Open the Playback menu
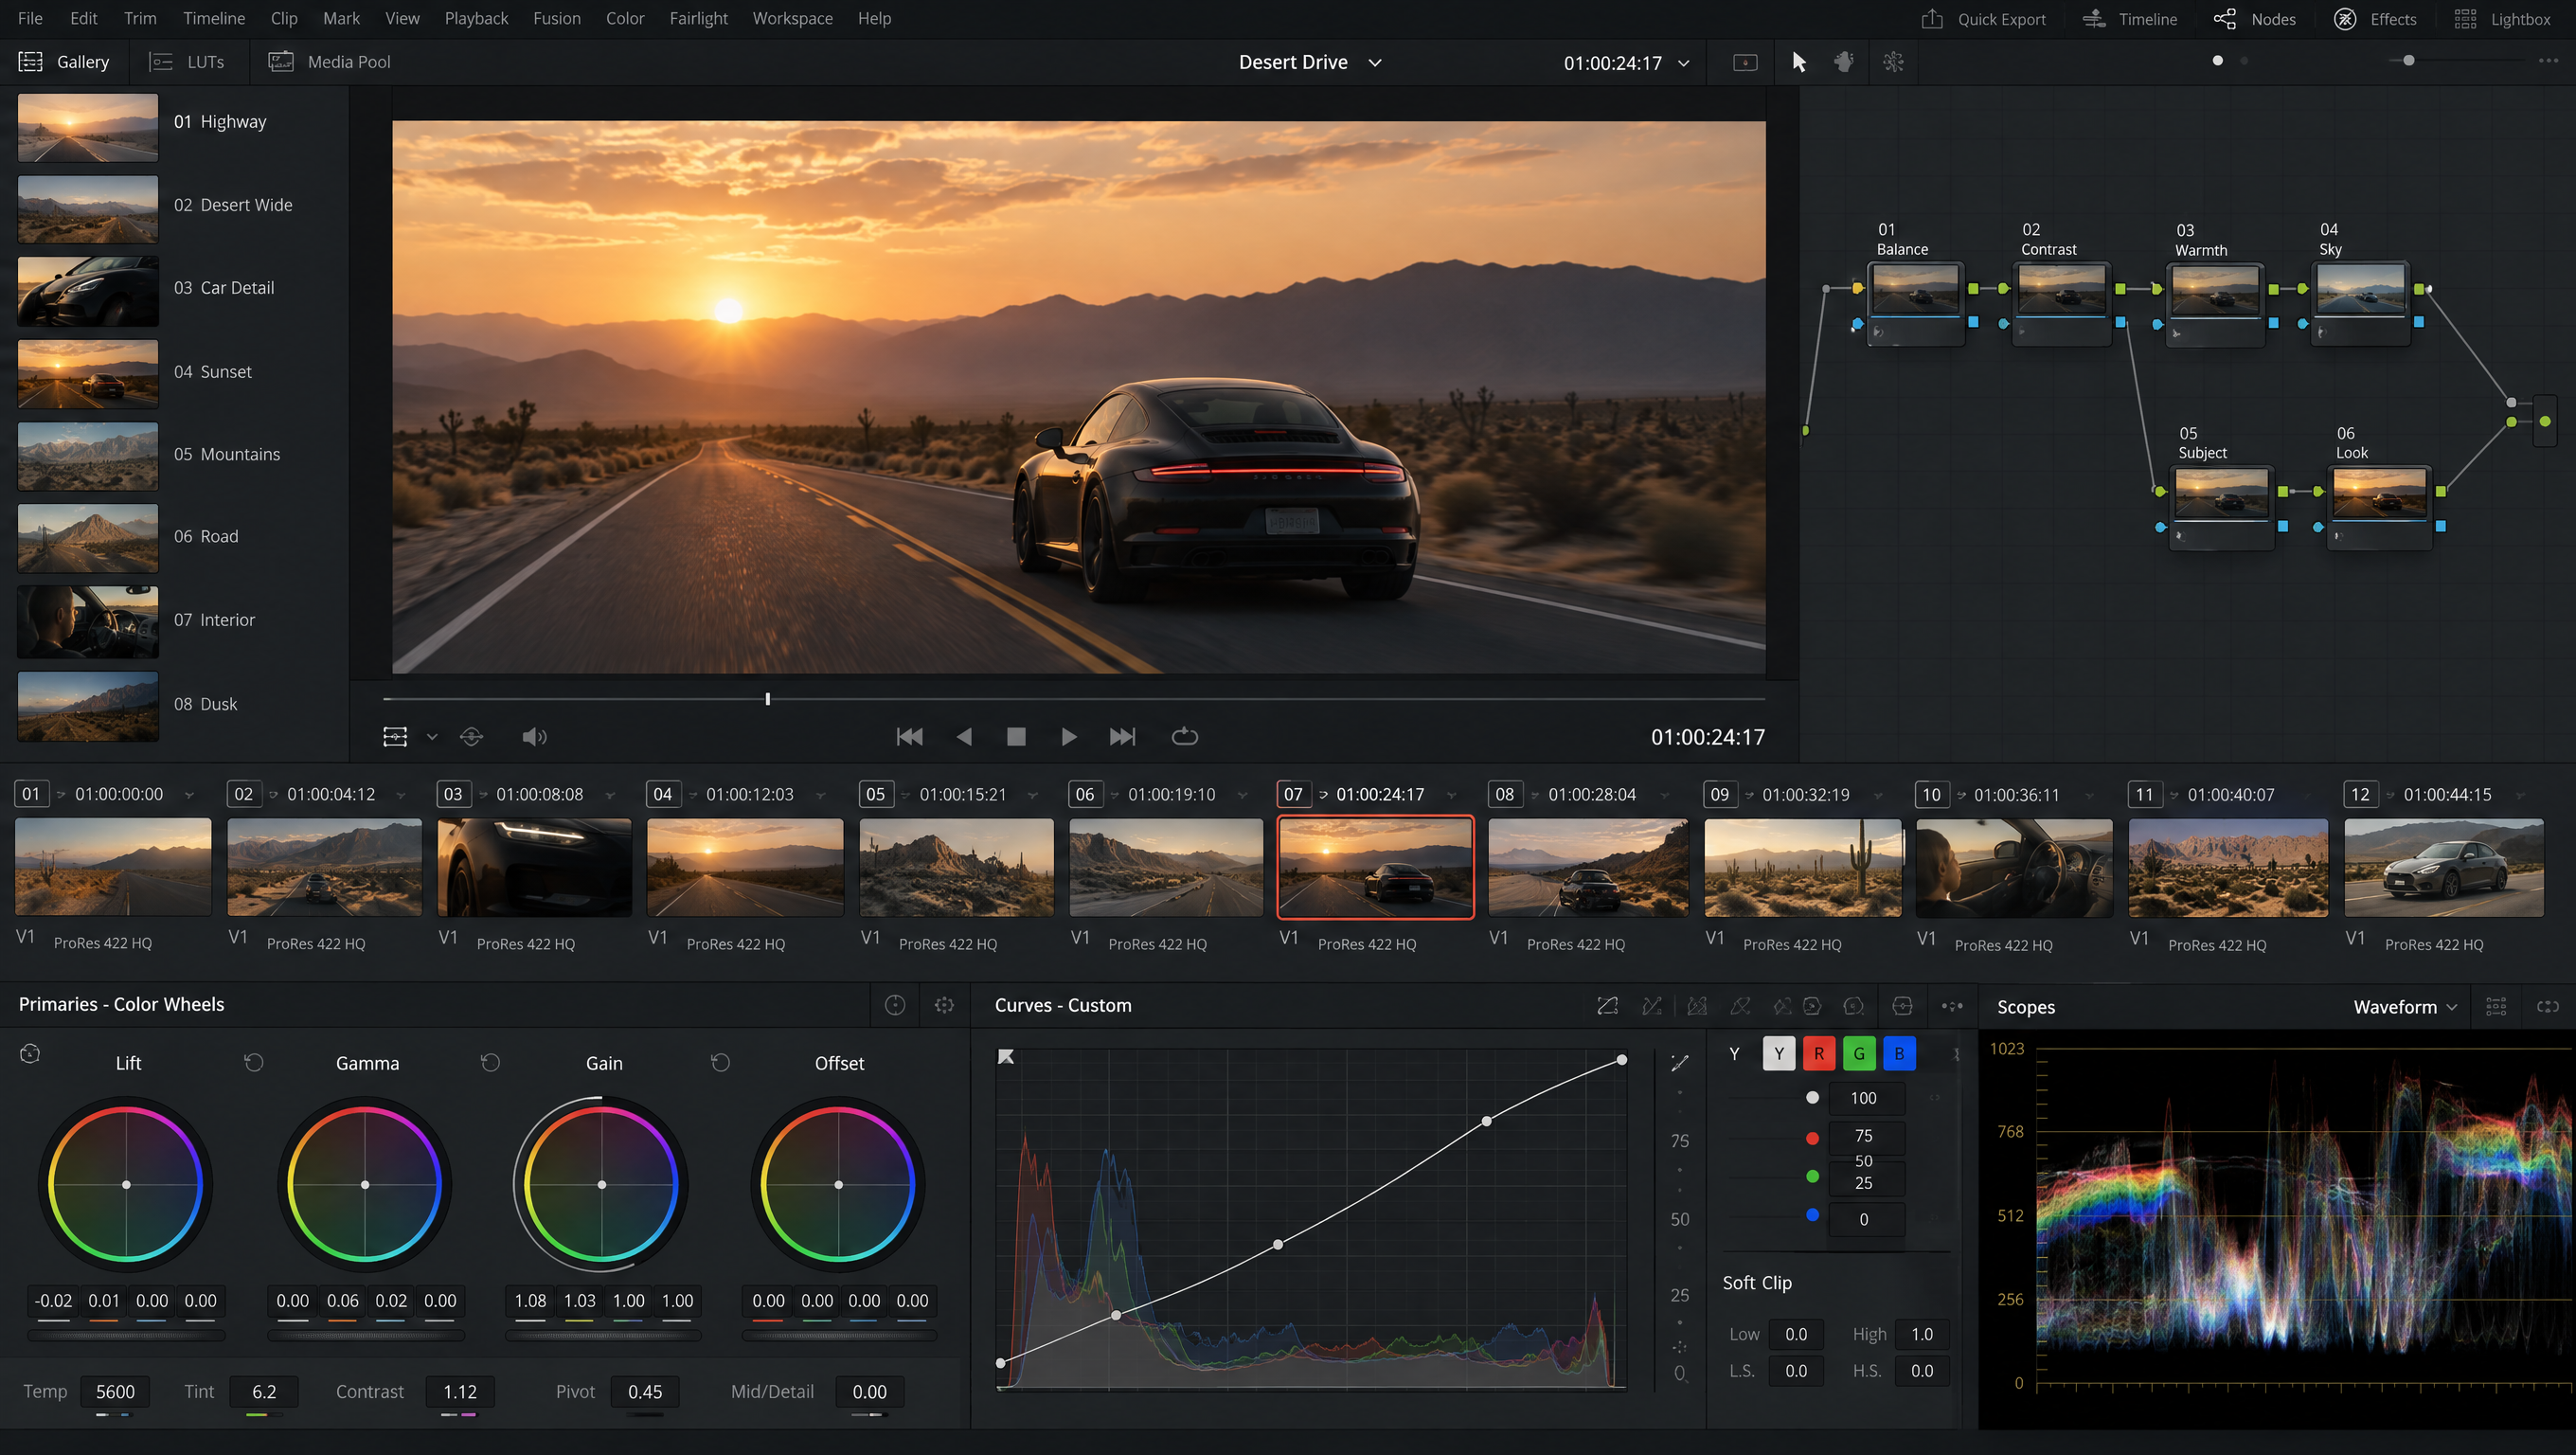 coord(476,18)
